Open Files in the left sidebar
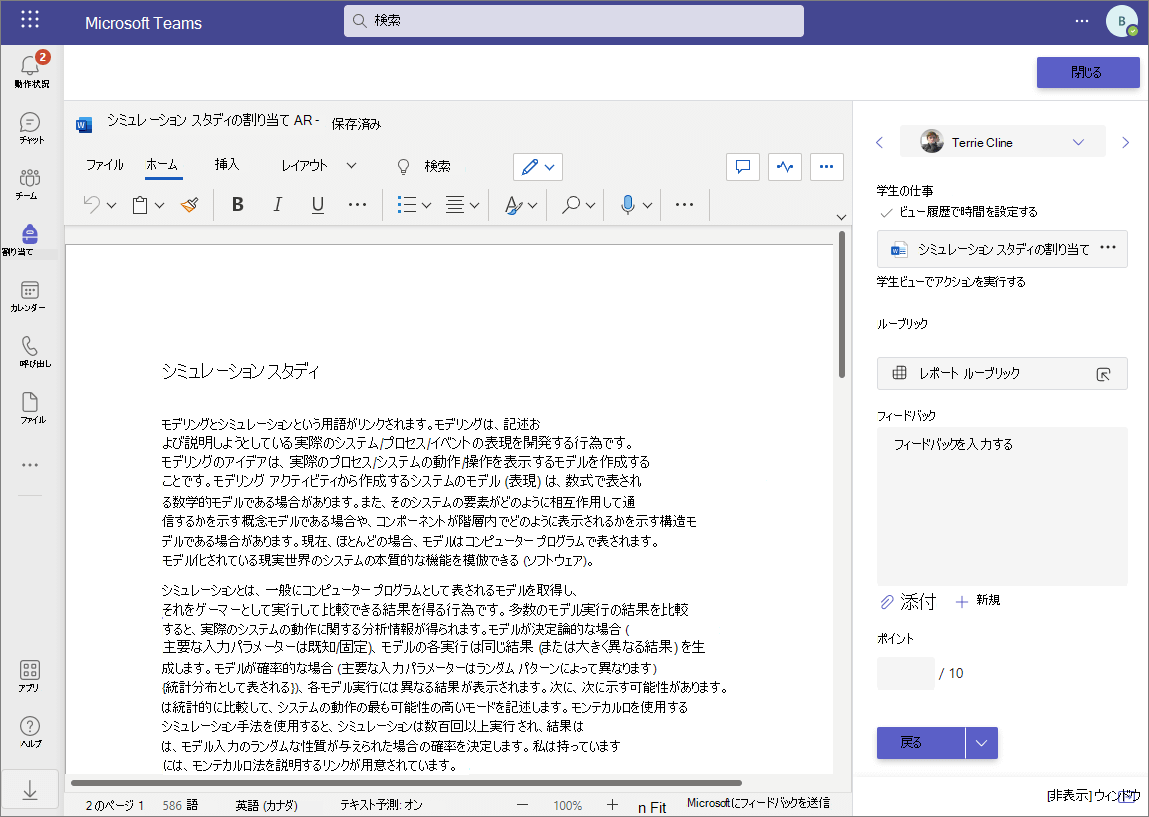This screenshot has height=817, width=1149. (x=31, y=408)
